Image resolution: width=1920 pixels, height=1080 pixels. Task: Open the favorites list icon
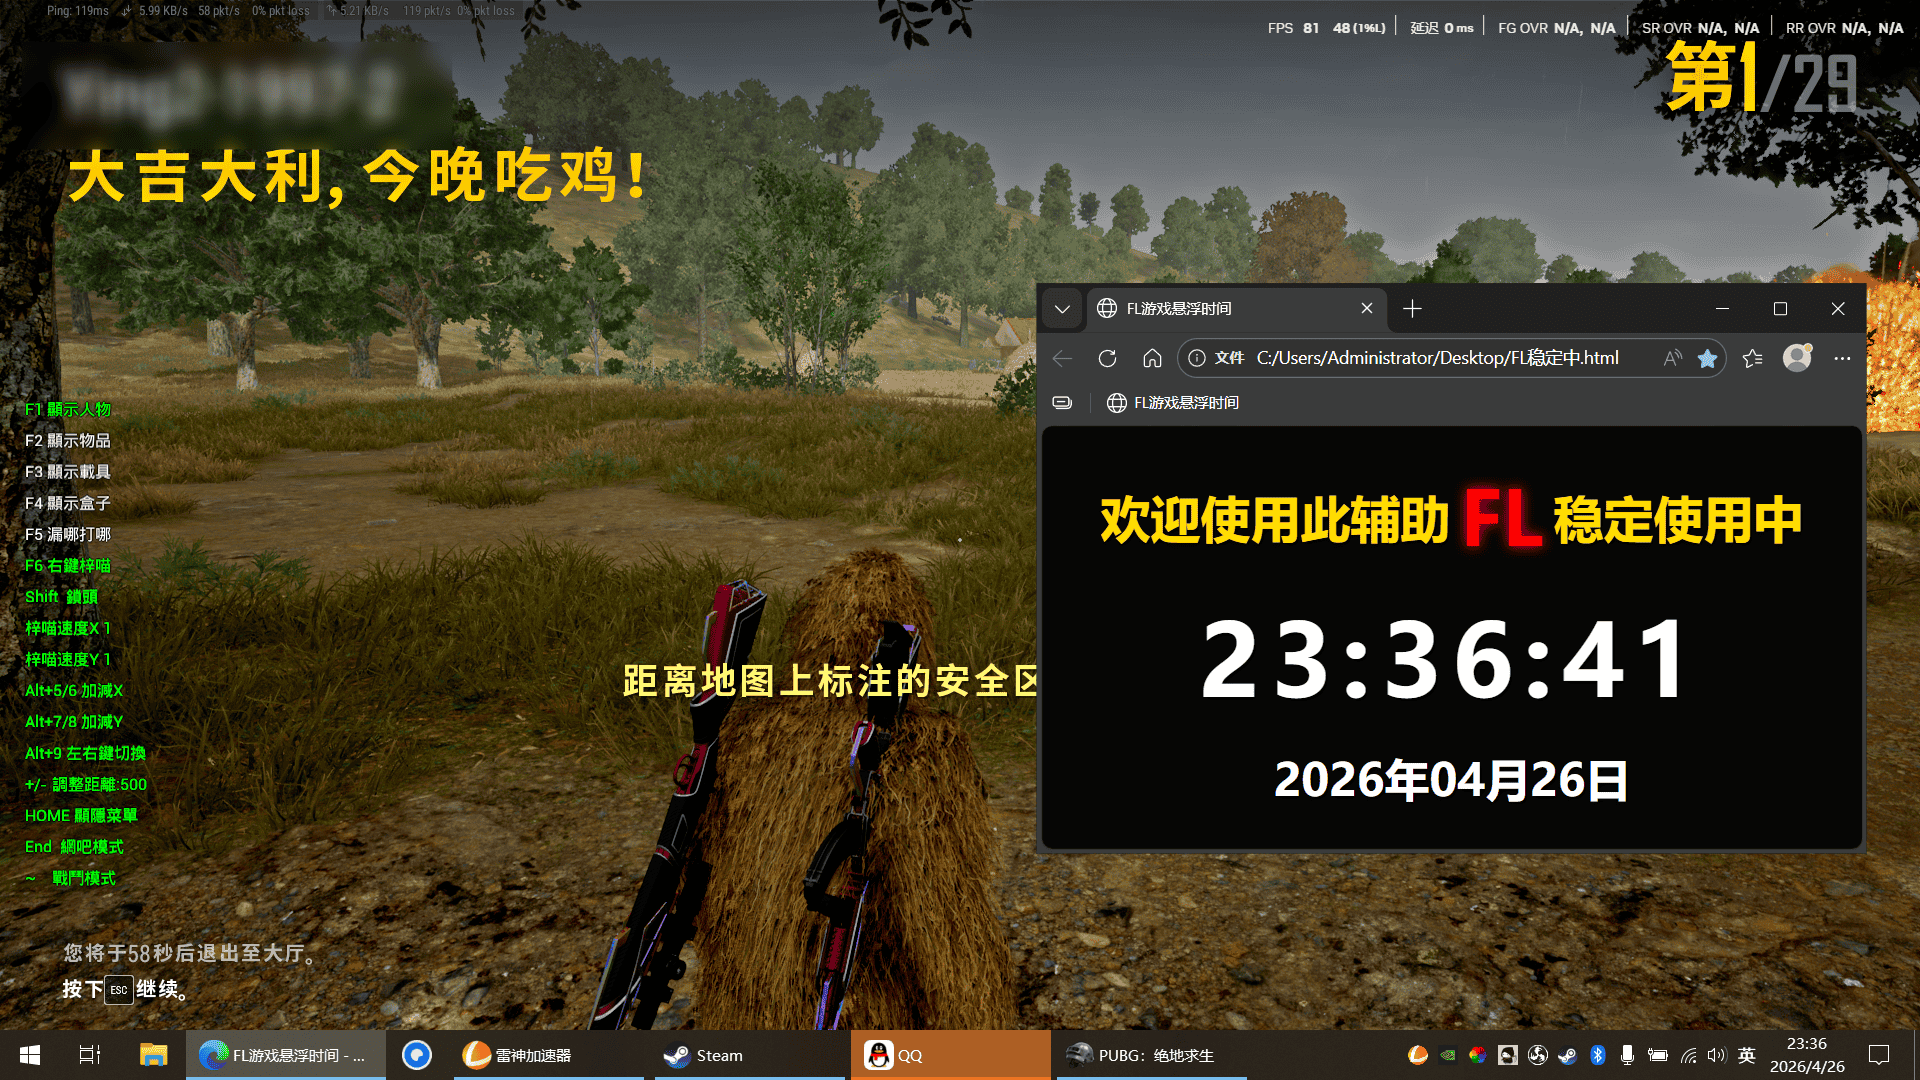click(1752, 358)
